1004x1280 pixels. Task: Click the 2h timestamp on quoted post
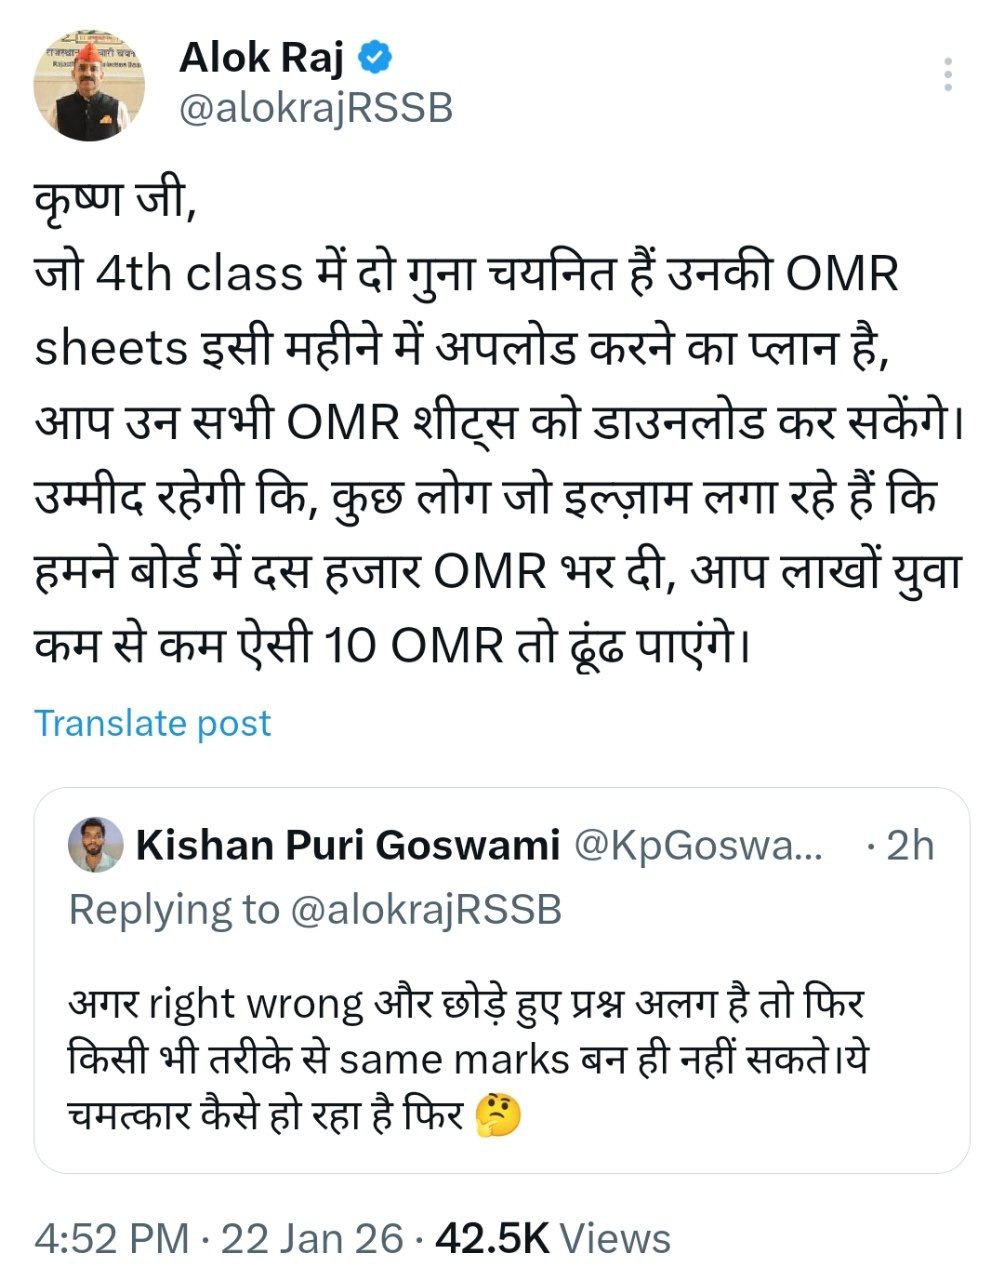(x=908, y=845)
